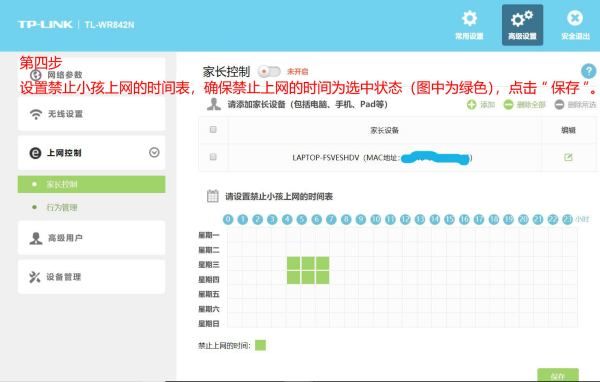The image size is (600, 382).
Task: Open the 常用设置 common settings icon
Action: pyautogui.click(x=469, y=18)
